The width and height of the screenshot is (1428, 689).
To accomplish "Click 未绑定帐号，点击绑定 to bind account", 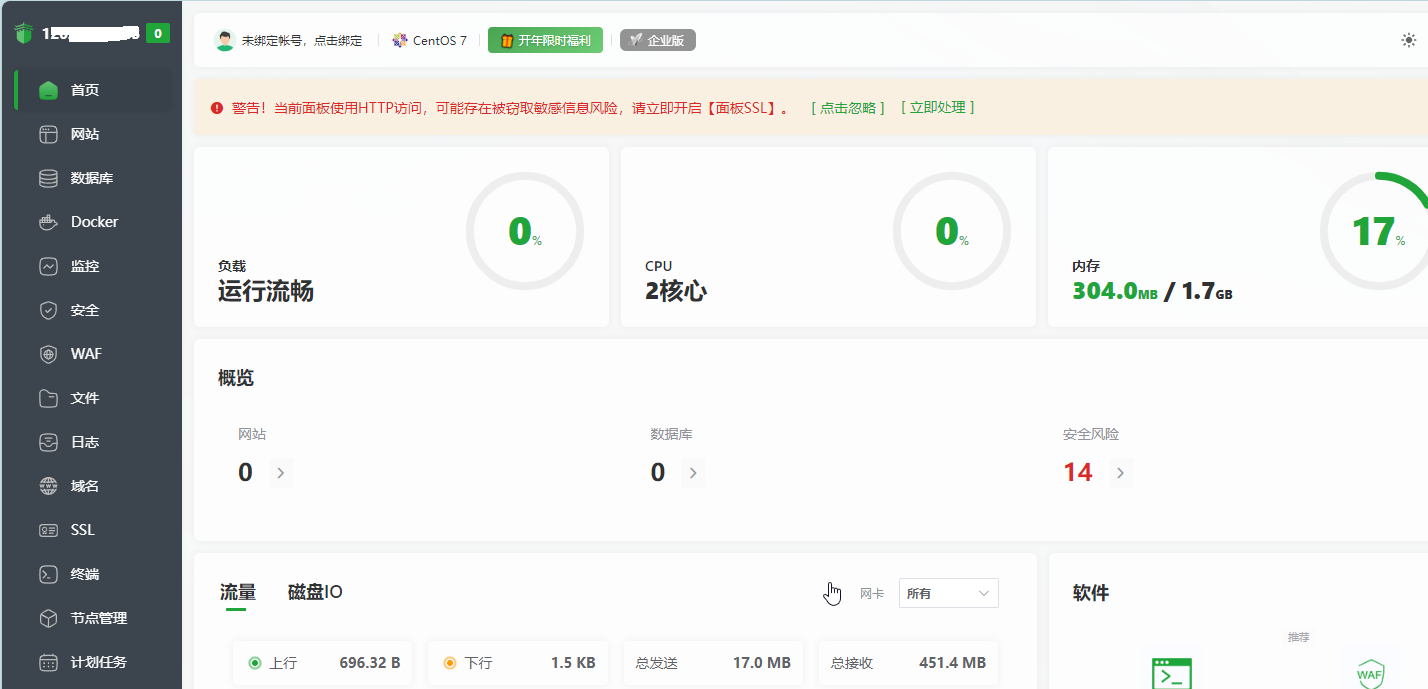I will pos(302,40).
